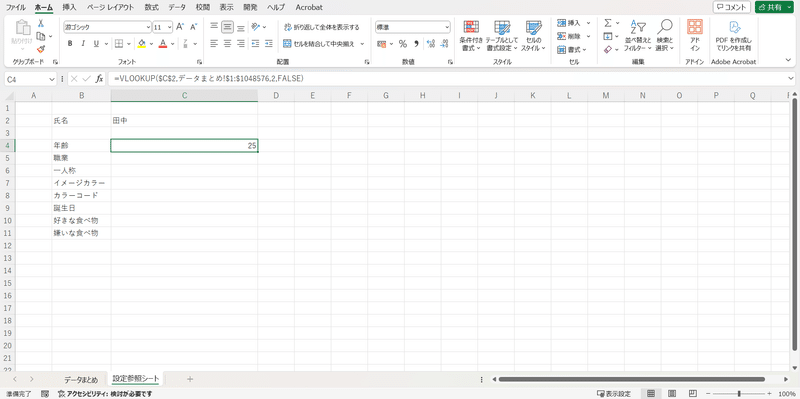Toggle Bold formatting
This screenshot has height=399, width=800.
[x=70, y=43]
